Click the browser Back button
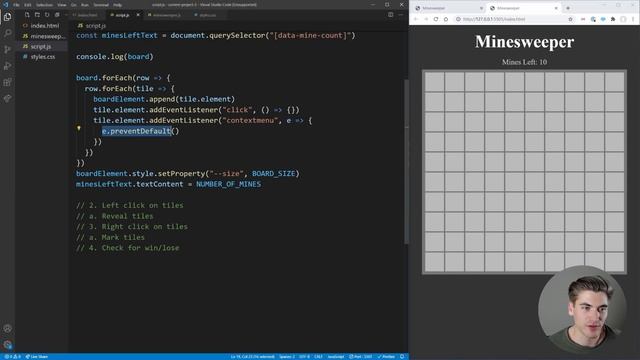 (x=416, y=19)
